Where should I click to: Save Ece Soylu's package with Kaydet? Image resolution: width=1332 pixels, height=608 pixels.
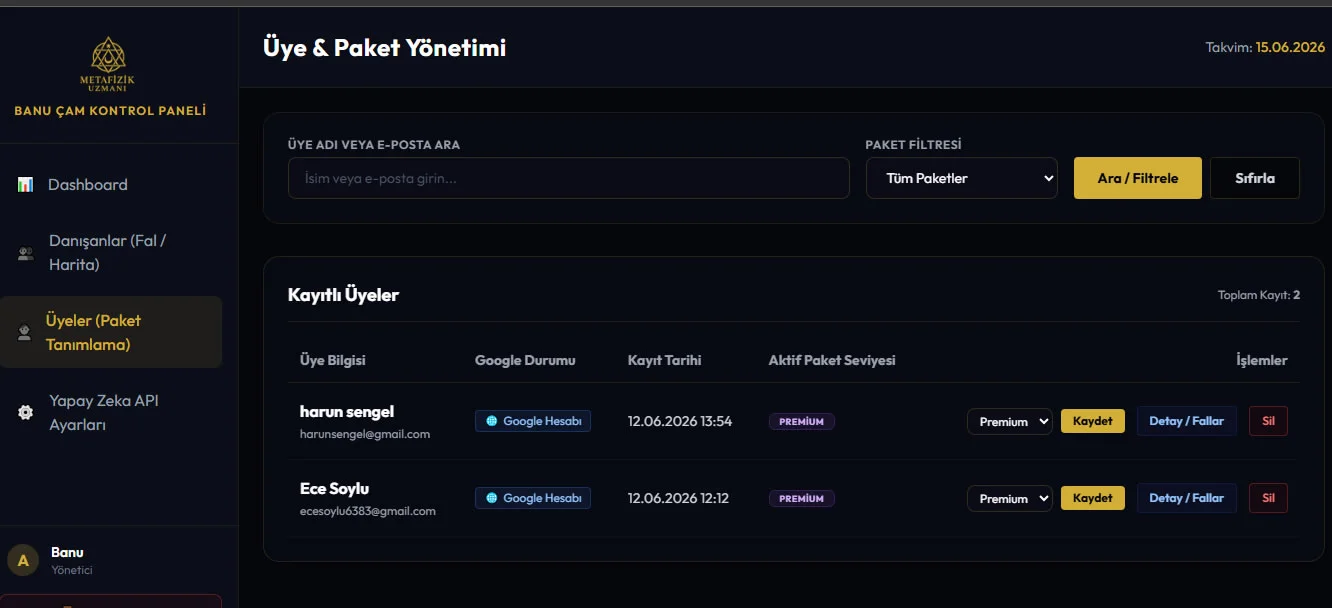(1093, 498)
